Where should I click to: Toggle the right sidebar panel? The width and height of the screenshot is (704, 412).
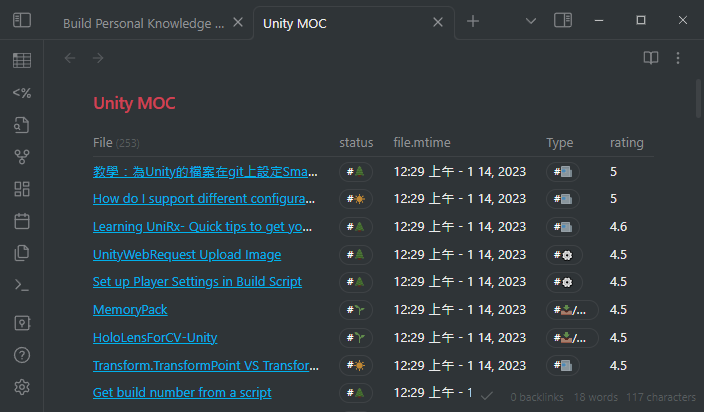click(563, 20)
